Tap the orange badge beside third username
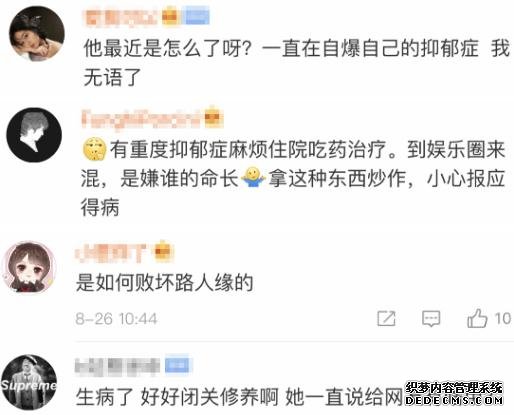 pos(163,251)
